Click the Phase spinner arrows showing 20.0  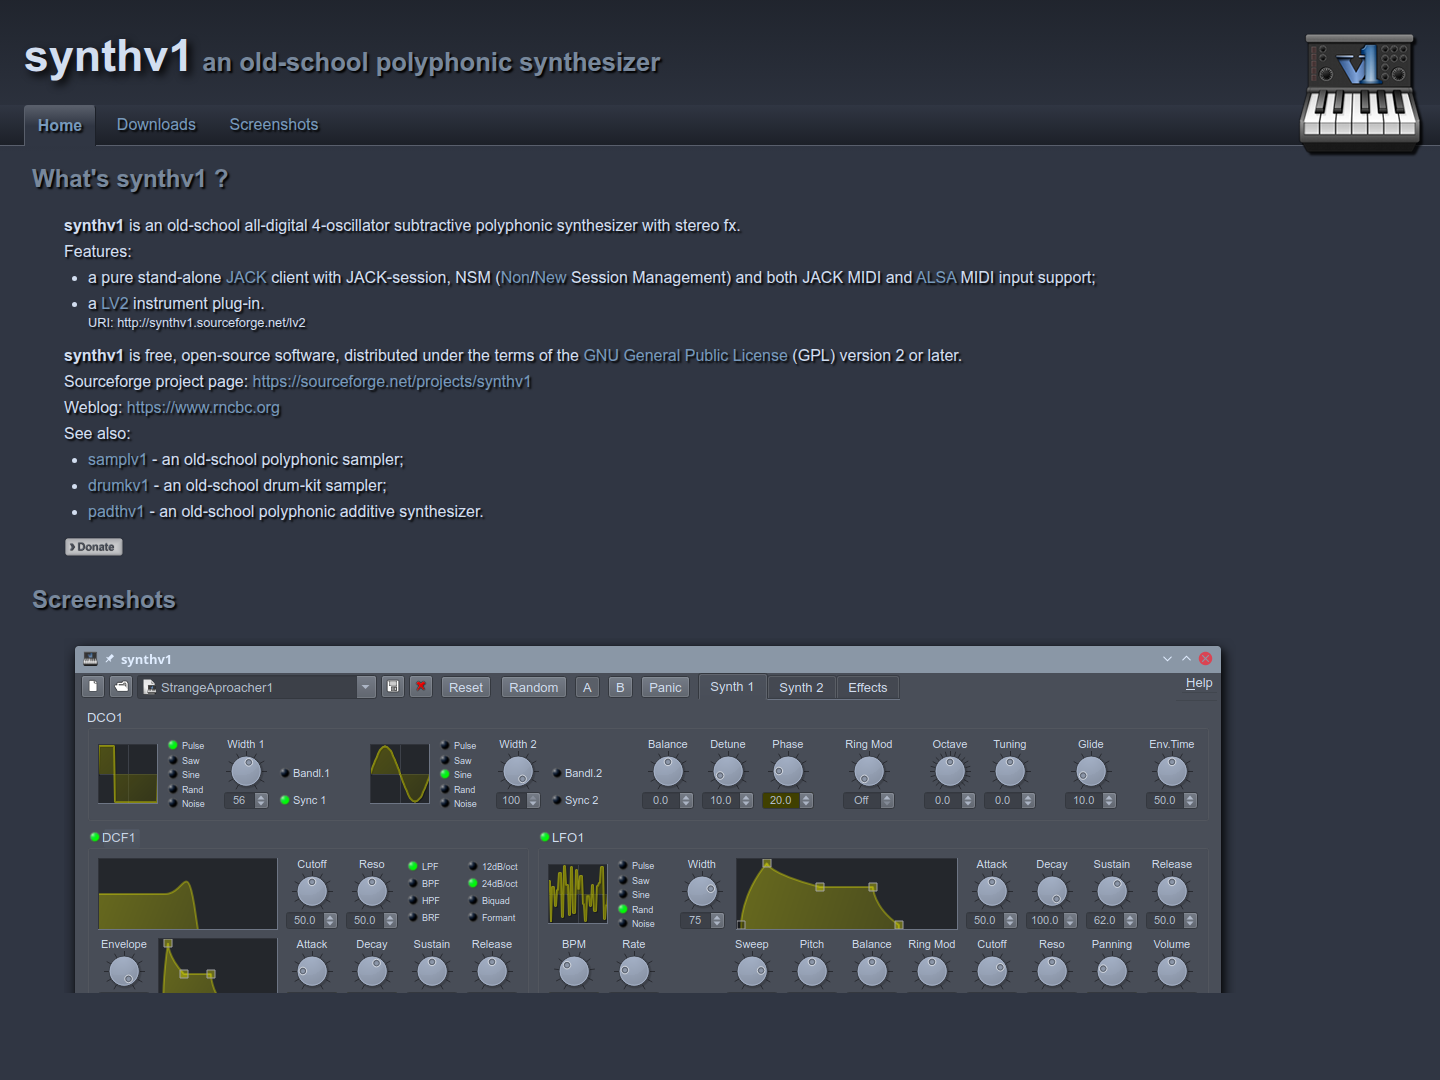(x=806, y=800)
